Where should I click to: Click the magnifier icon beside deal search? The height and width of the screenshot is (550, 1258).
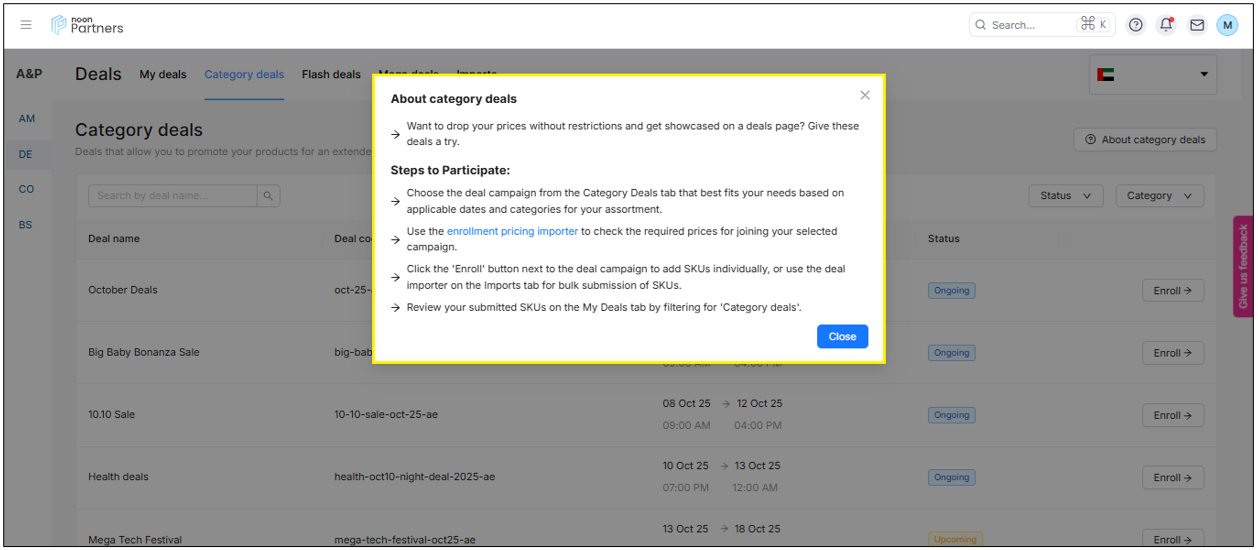tap(268, 196)
